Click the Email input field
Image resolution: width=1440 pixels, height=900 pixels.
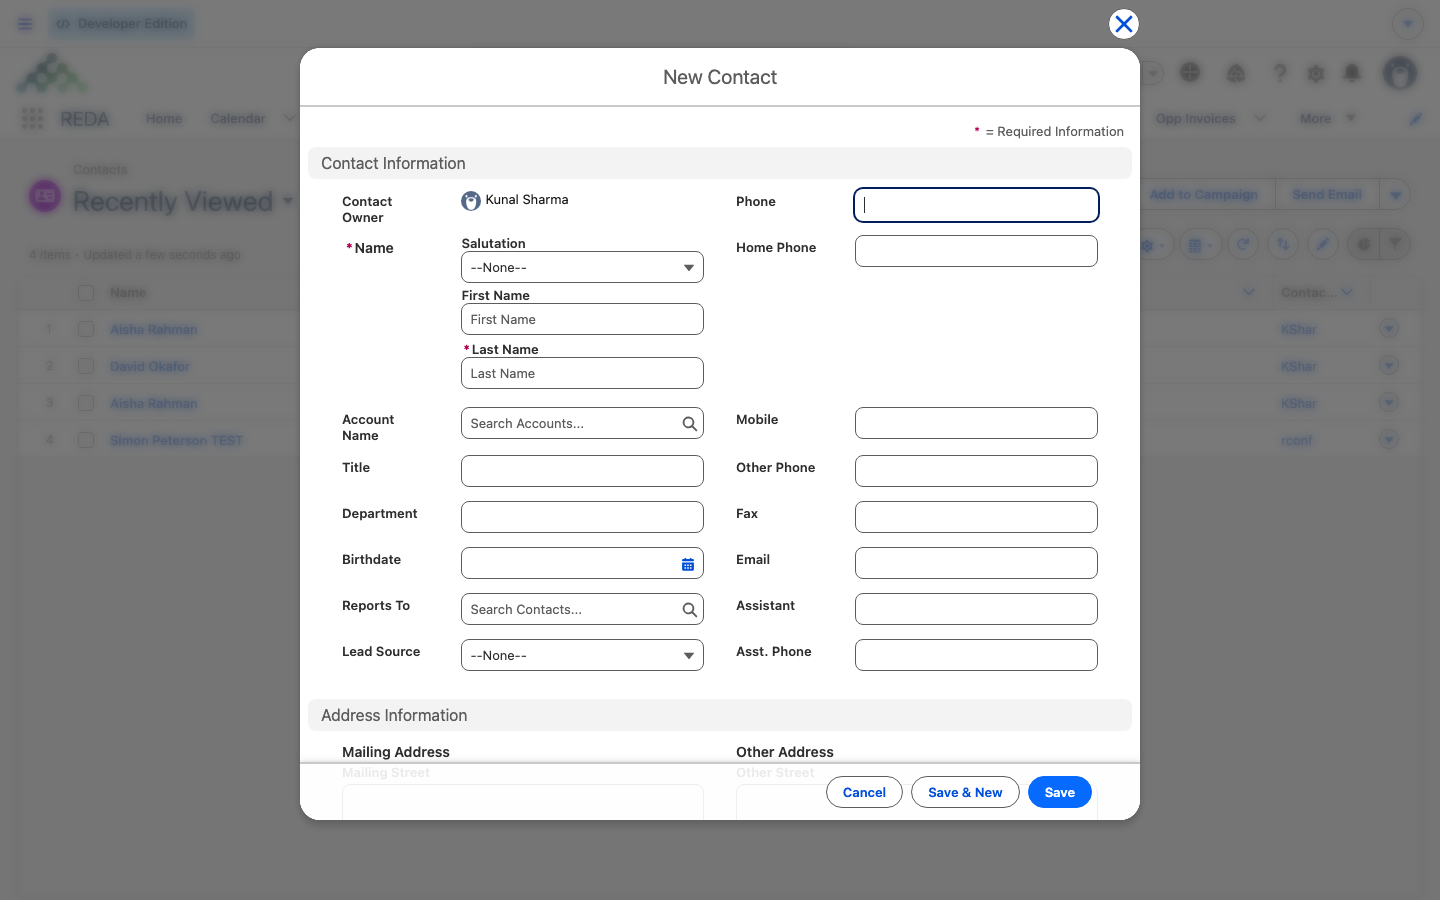pos(976,563)
